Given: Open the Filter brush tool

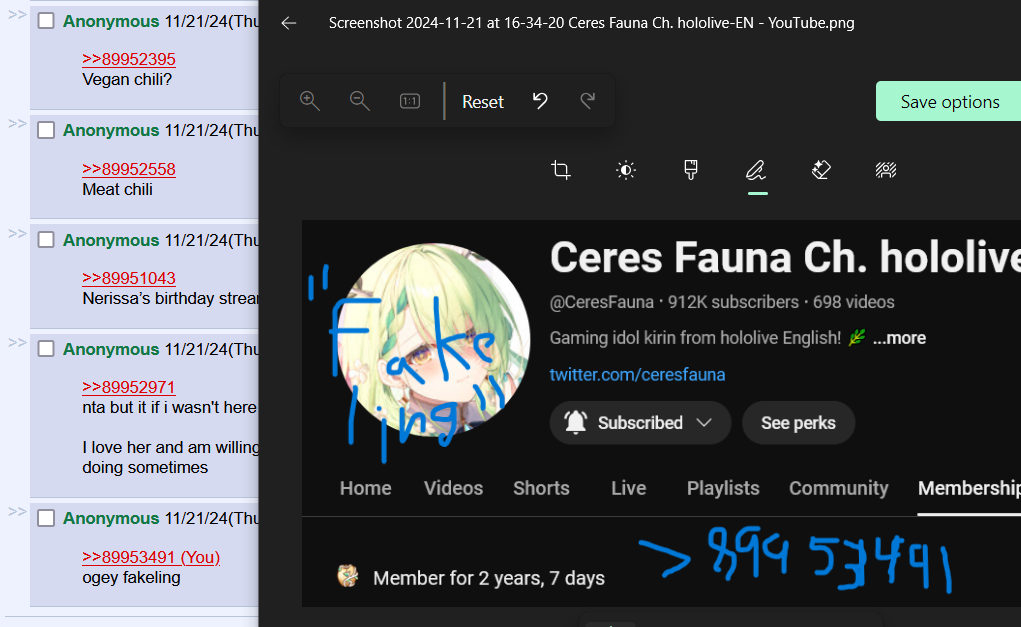Looking at the screenshot, I should [x=691, y=170].
